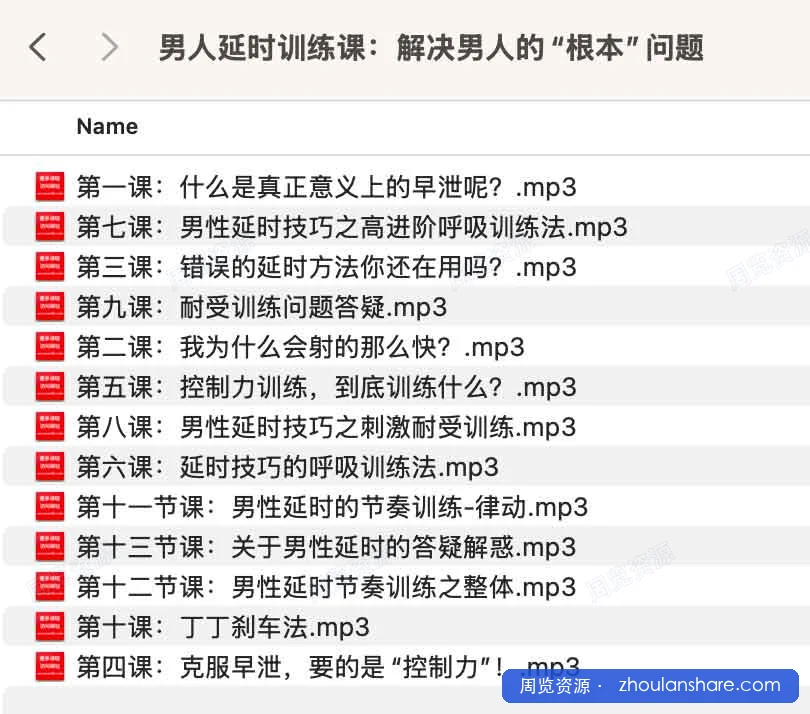This screenshot has width=810, height=714.
Task: Select file 第四课：克服早泄，要的是“控制力”！.mp3
Action: pyautogui.click(x=329, y=667)
